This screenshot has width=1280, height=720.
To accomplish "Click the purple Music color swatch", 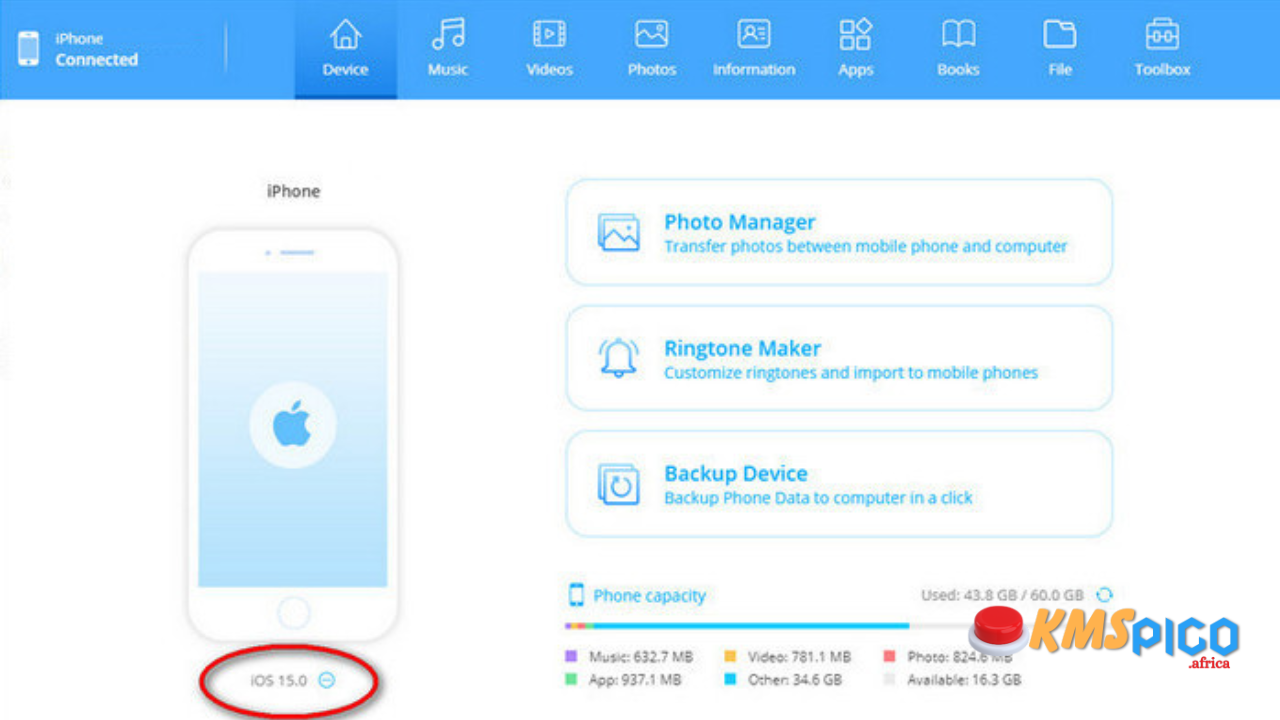I will [x=571, y=656].
